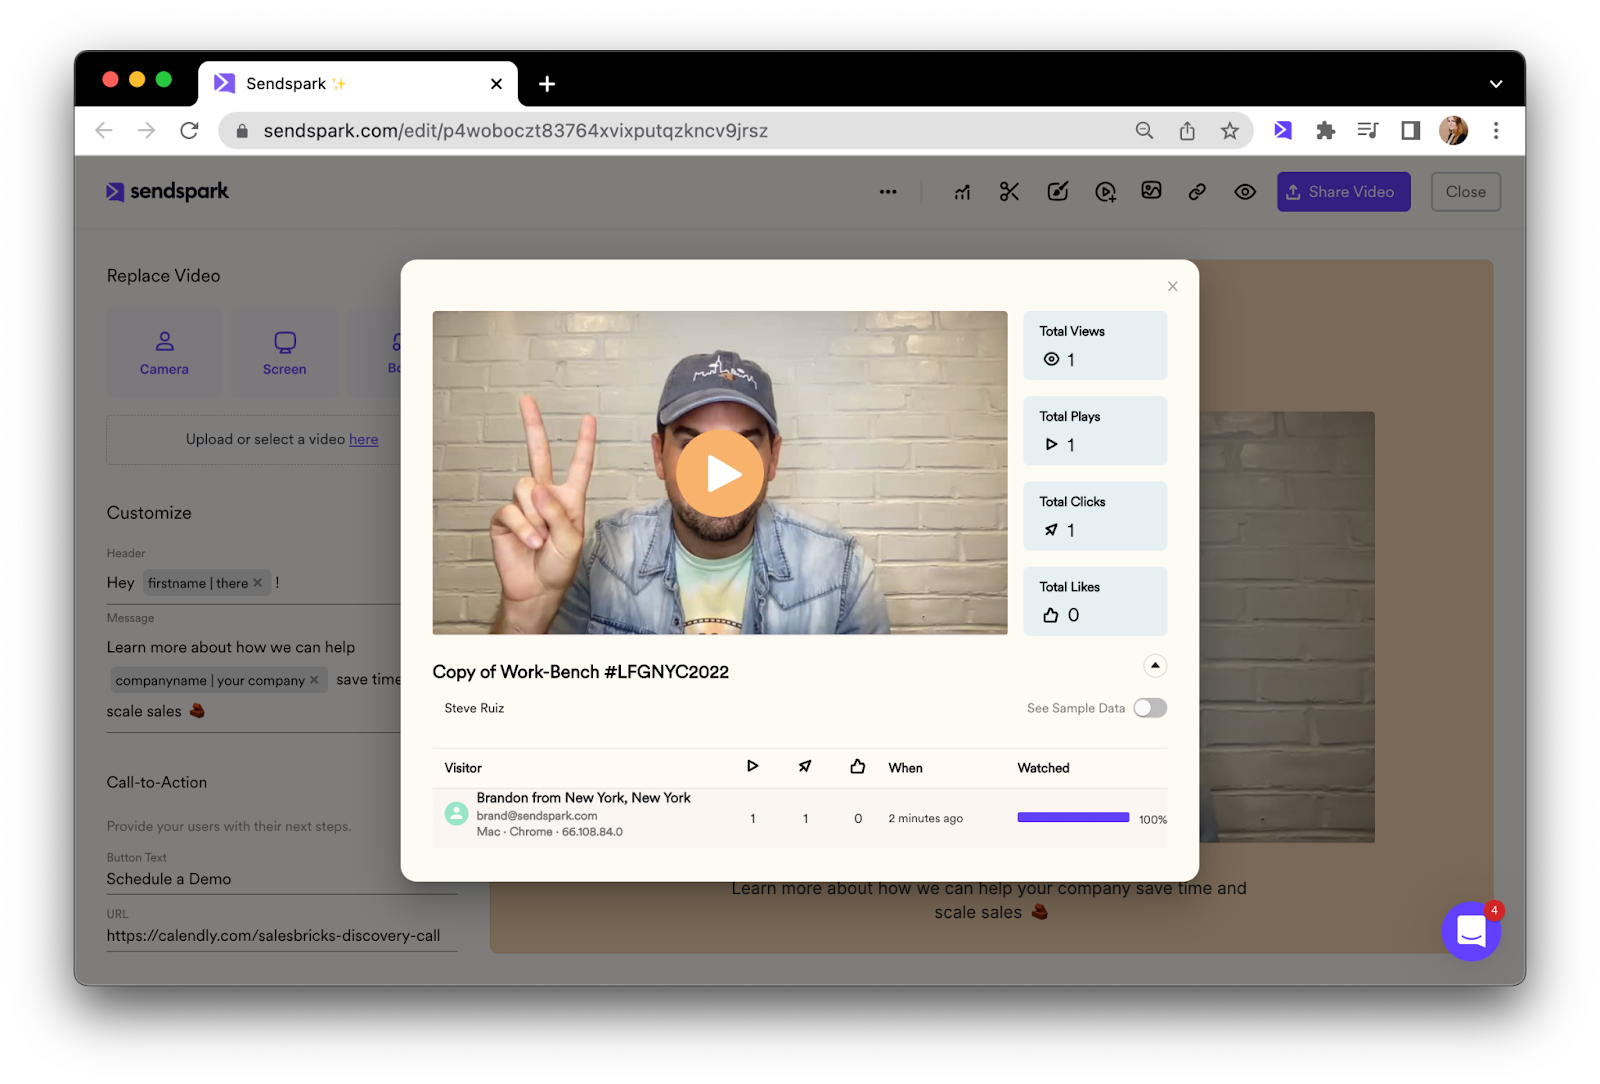The height and width of the screenshot is (1084, 1600).
Task: Open a new browser tab
Action: (547, 84)
